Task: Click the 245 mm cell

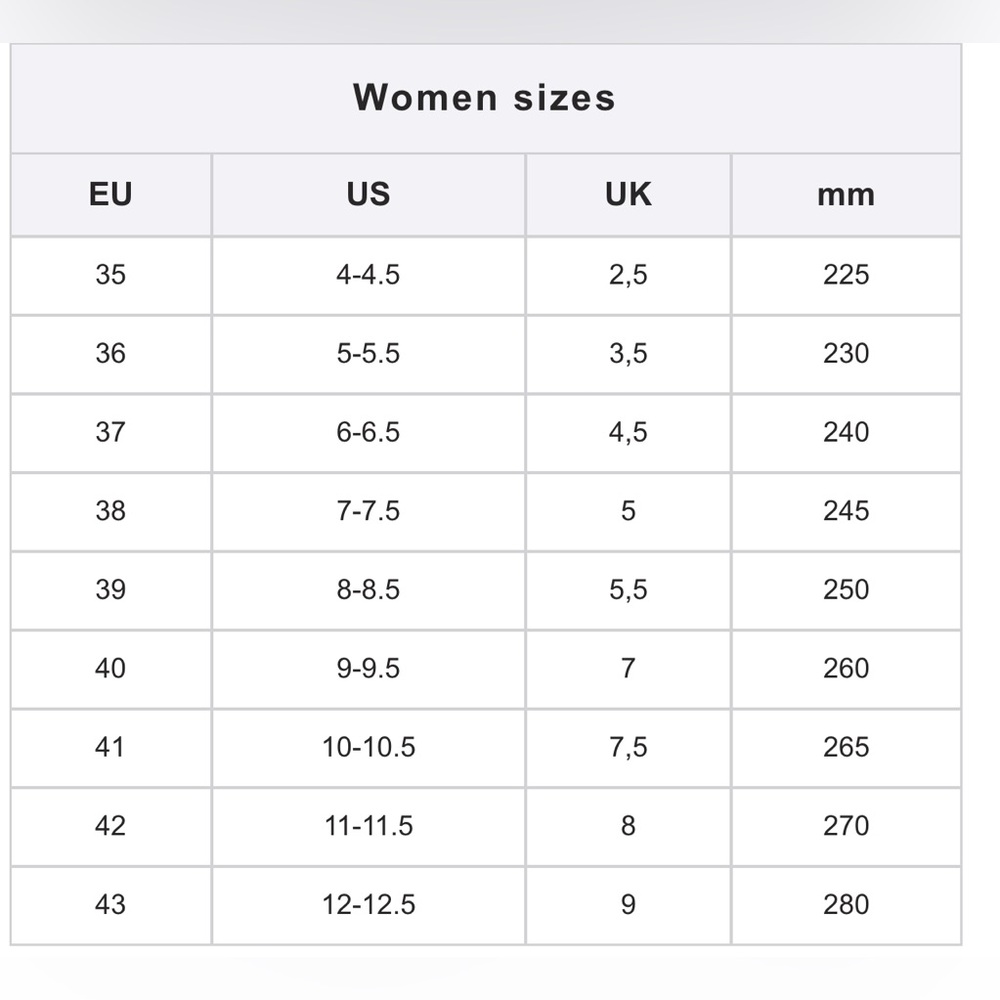Action: pyautogui.click(x=846, y=511)
